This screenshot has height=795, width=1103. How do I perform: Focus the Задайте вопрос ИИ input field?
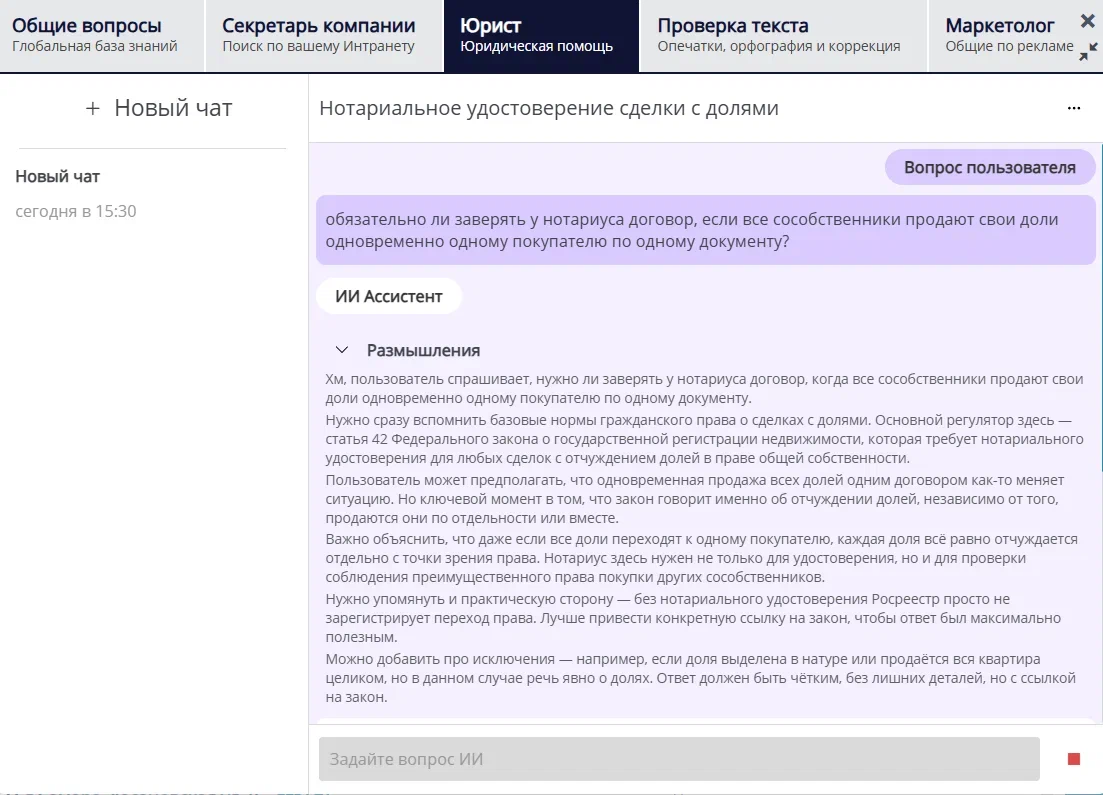pyautogui.click(x=678, y=759)
